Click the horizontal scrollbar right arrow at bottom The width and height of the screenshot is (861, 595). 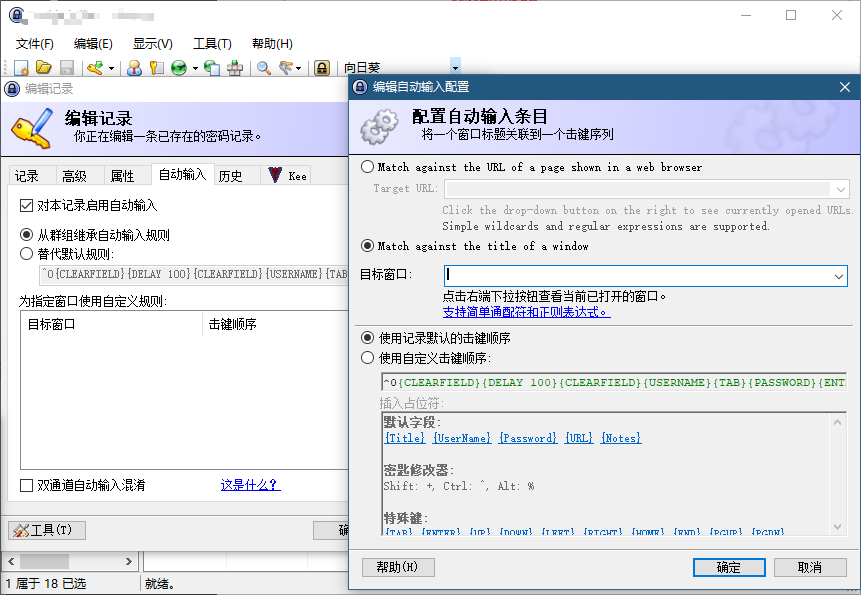pos(128,562)
